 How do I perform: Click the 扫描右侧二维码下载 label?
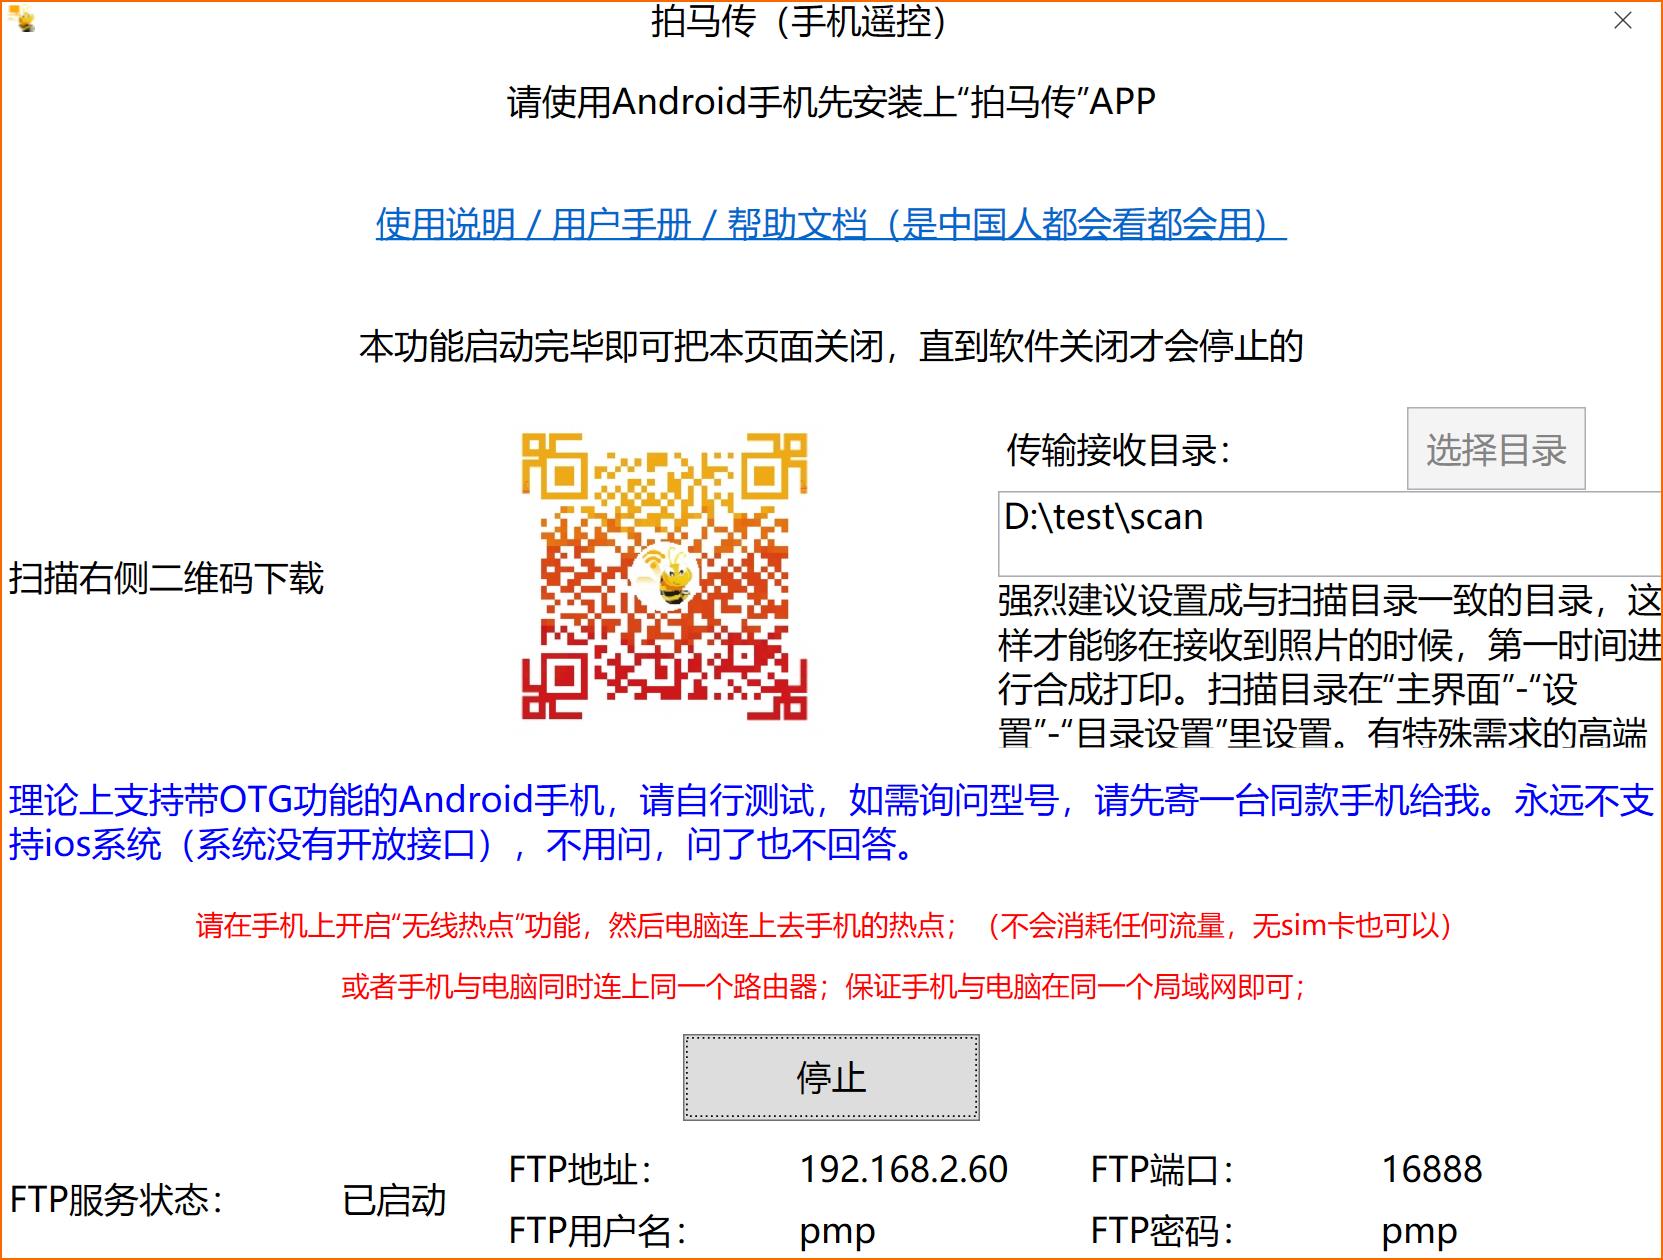[167, 578]
